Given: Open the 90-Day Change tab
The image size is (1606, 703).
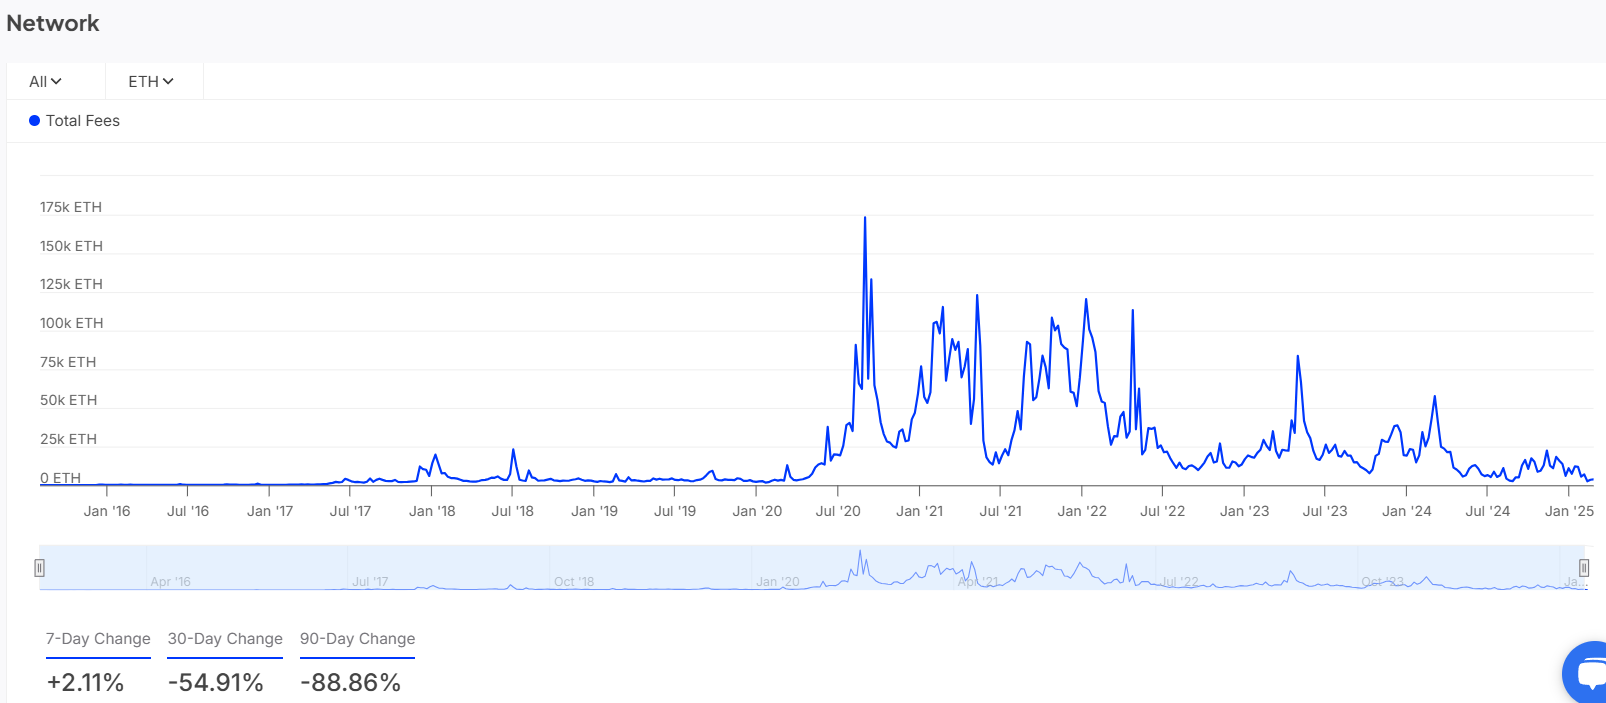Looking at the screenshot, I should 357,639.
